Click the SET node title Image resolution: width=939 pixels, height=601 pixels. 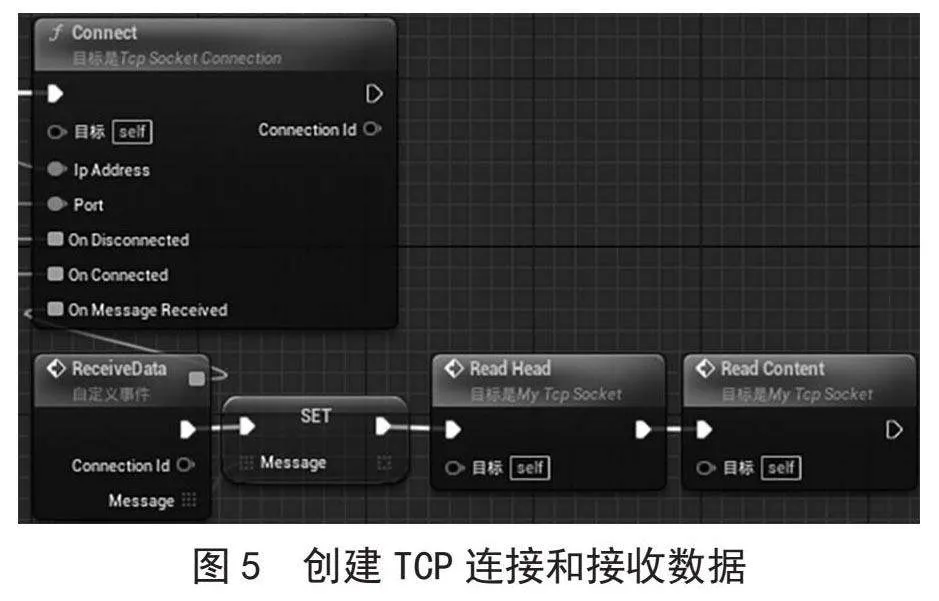tap(316, 415)
